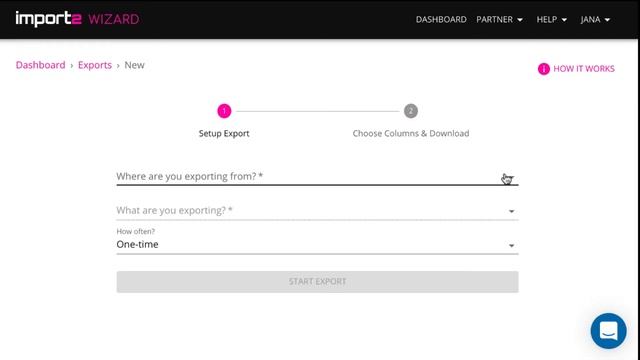This screenshot has width=640, height=360.
Task: Click the START EXPORT button
Action: coord(317,282)
